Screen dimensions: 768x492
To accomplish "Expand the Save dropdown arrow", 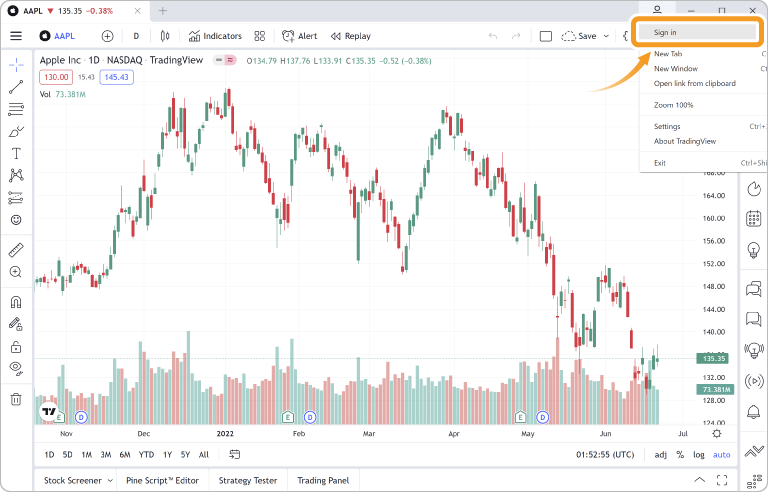I will [x=606, y=36].
